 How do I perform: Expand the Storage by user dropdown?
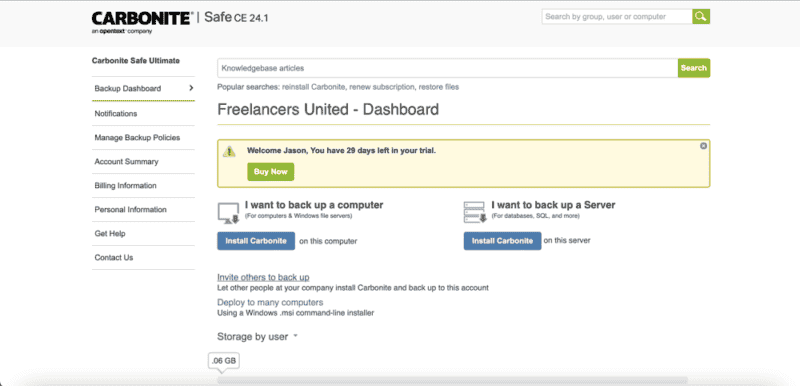(295, 337)
